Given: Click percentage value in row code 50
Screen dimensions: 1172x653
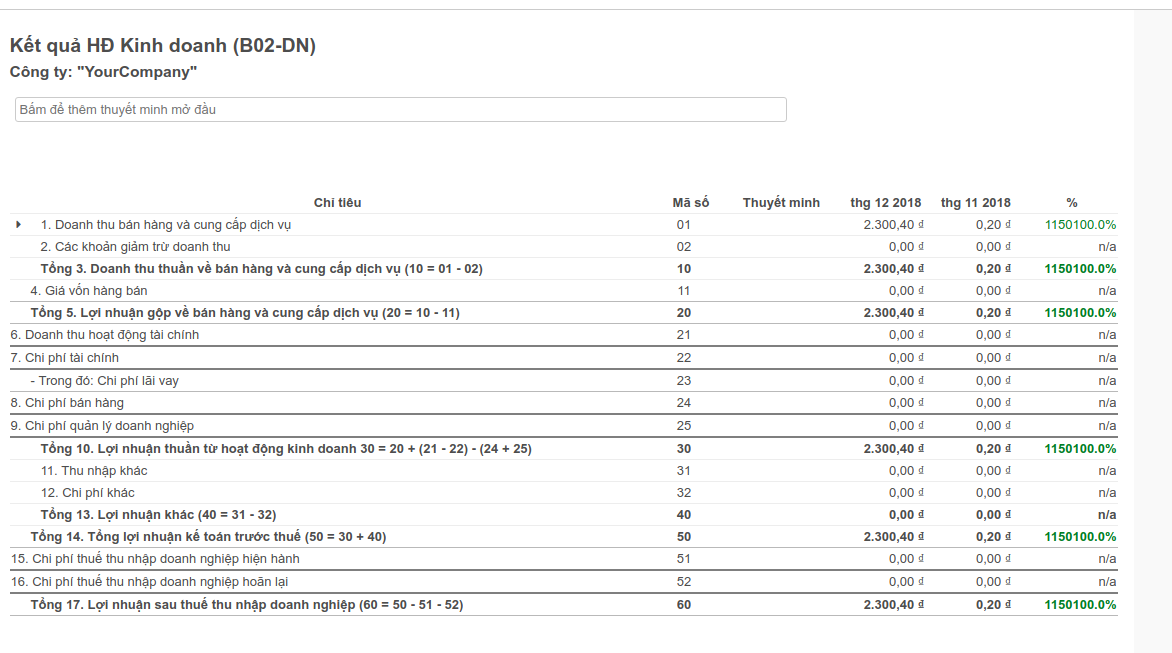Looking at the screenshot, I should pos(1080,536).
